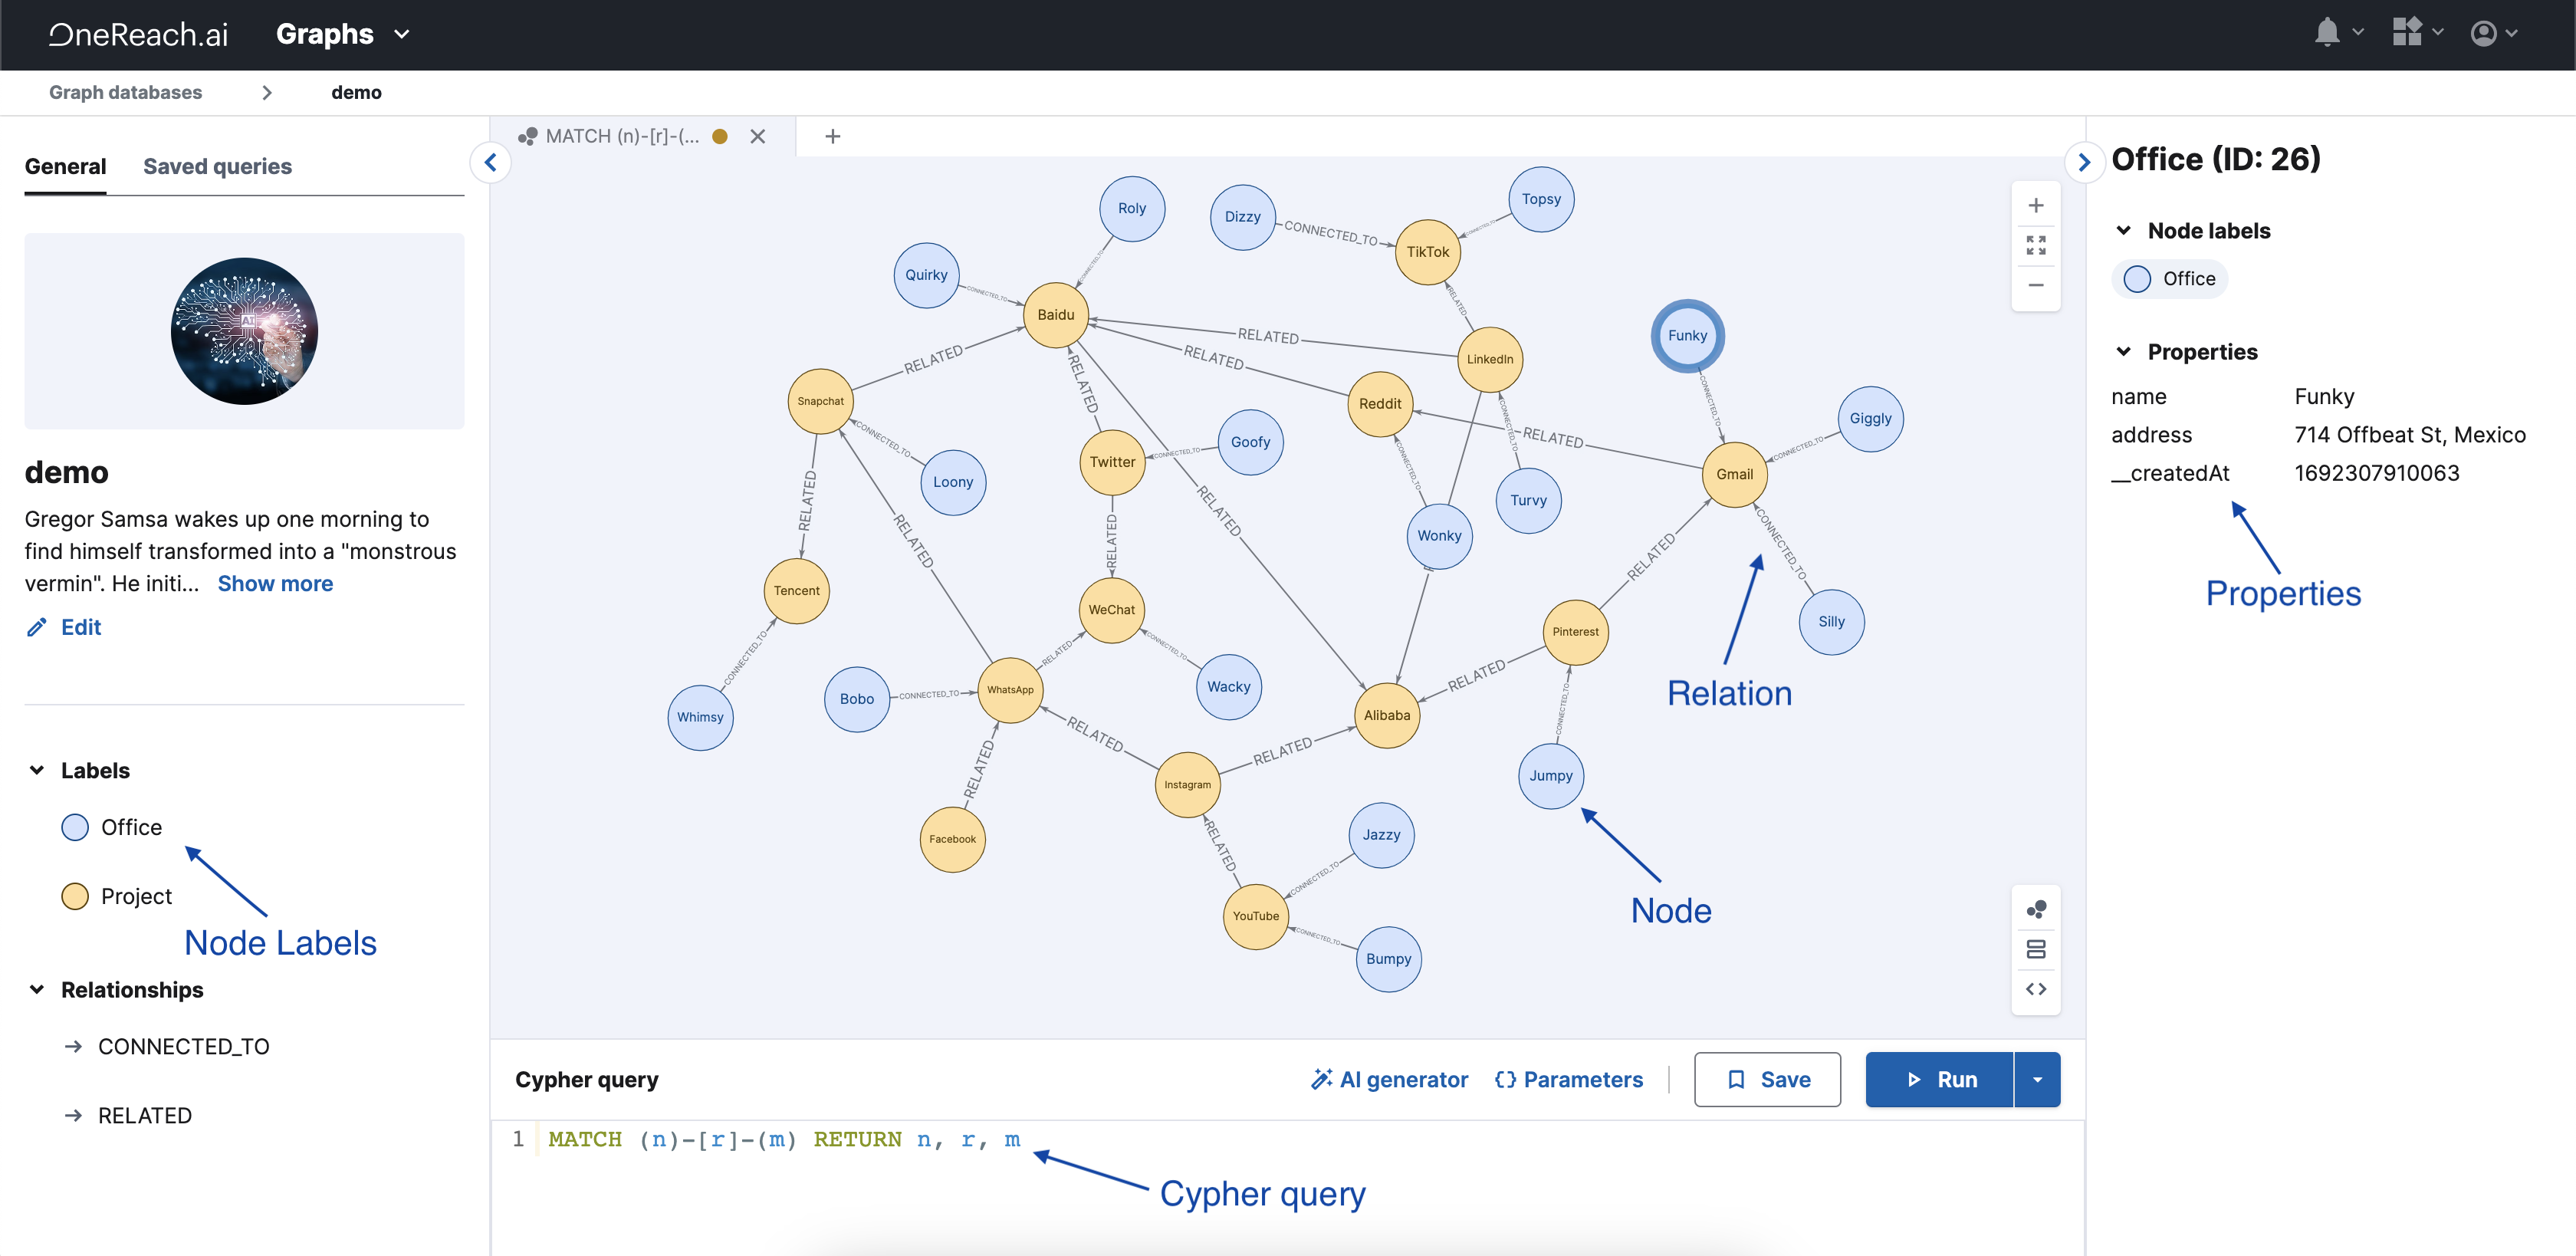Click the RELATED relationship type
The width and height of the screenshot is (2576, 1256).
(144, 1115)
